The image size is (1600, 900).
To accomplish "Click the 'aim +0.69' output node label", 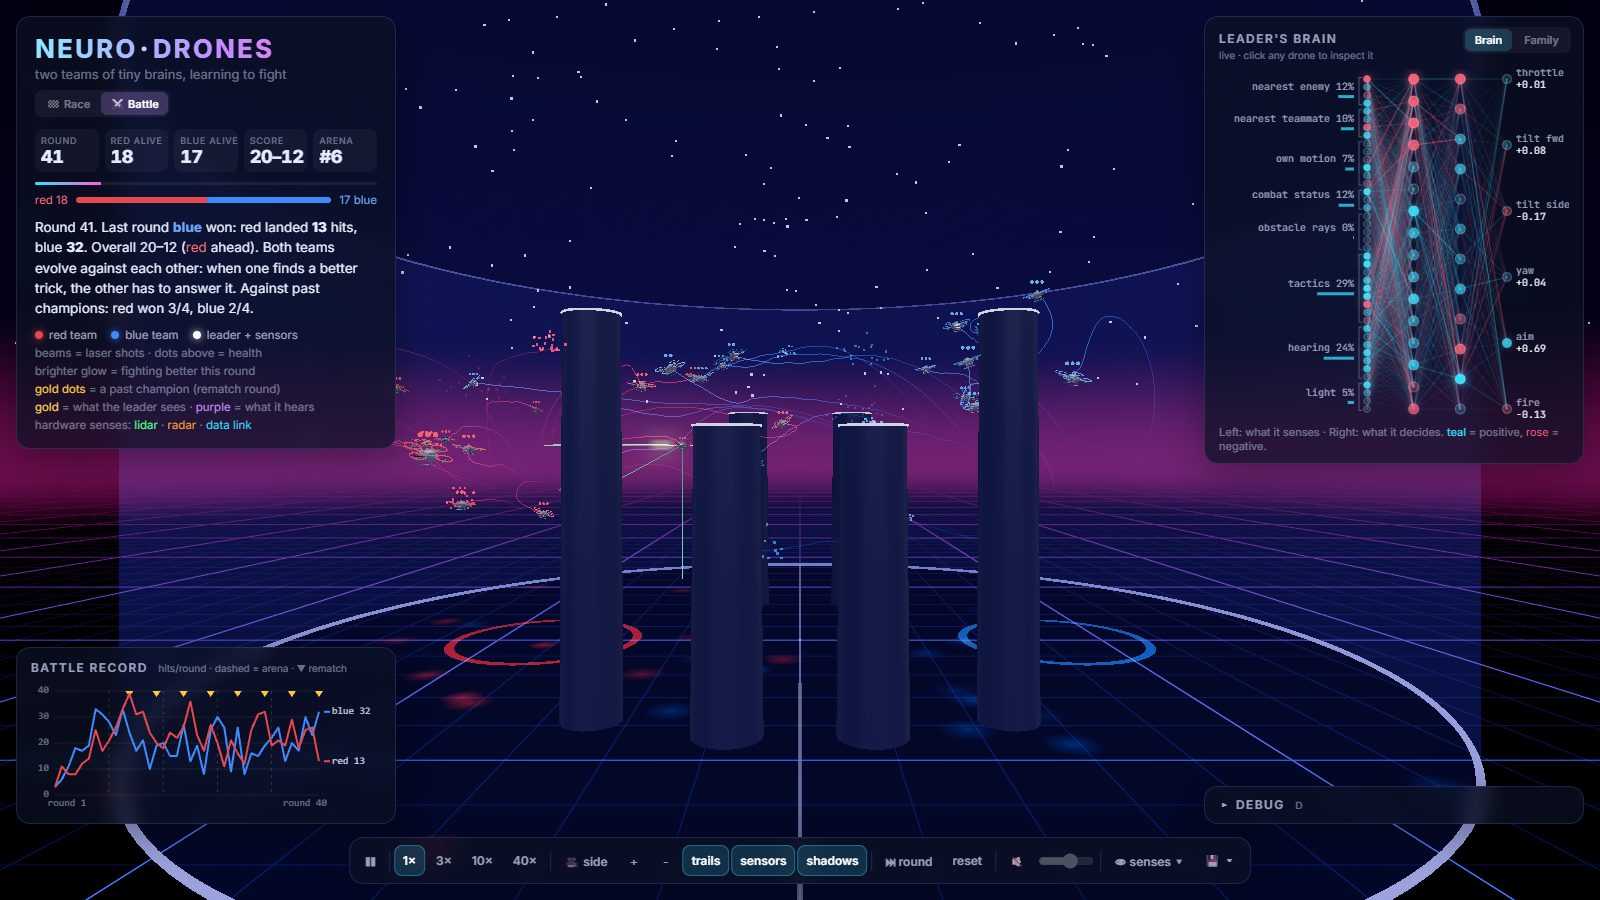I will click(1530, 342).
